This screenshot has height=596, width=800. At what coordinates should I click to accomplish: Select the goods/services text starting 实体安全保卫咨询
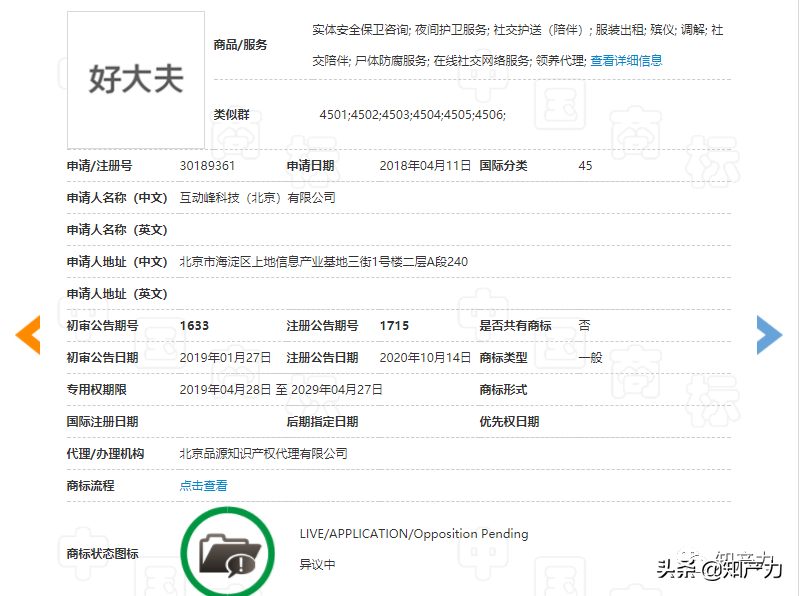[517, 45]
